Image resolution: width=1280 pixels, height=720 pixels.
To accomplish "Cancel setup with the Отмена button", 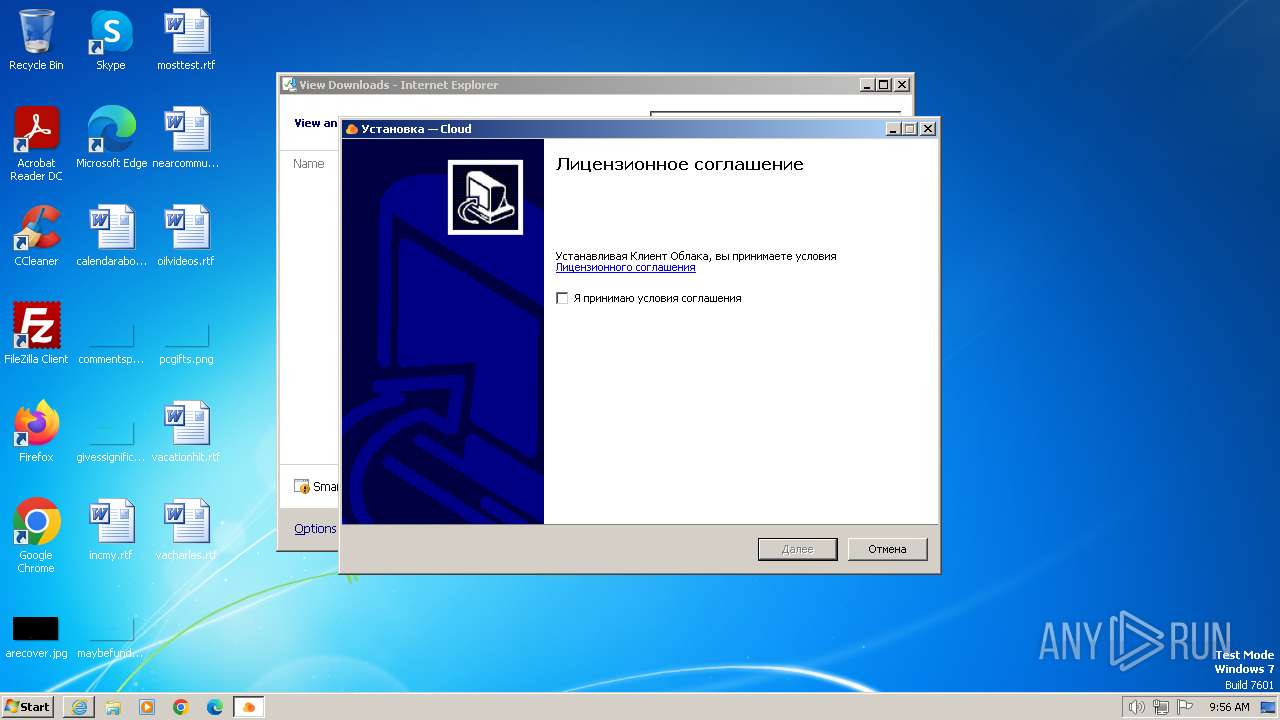I will click(x=887, y=549).
